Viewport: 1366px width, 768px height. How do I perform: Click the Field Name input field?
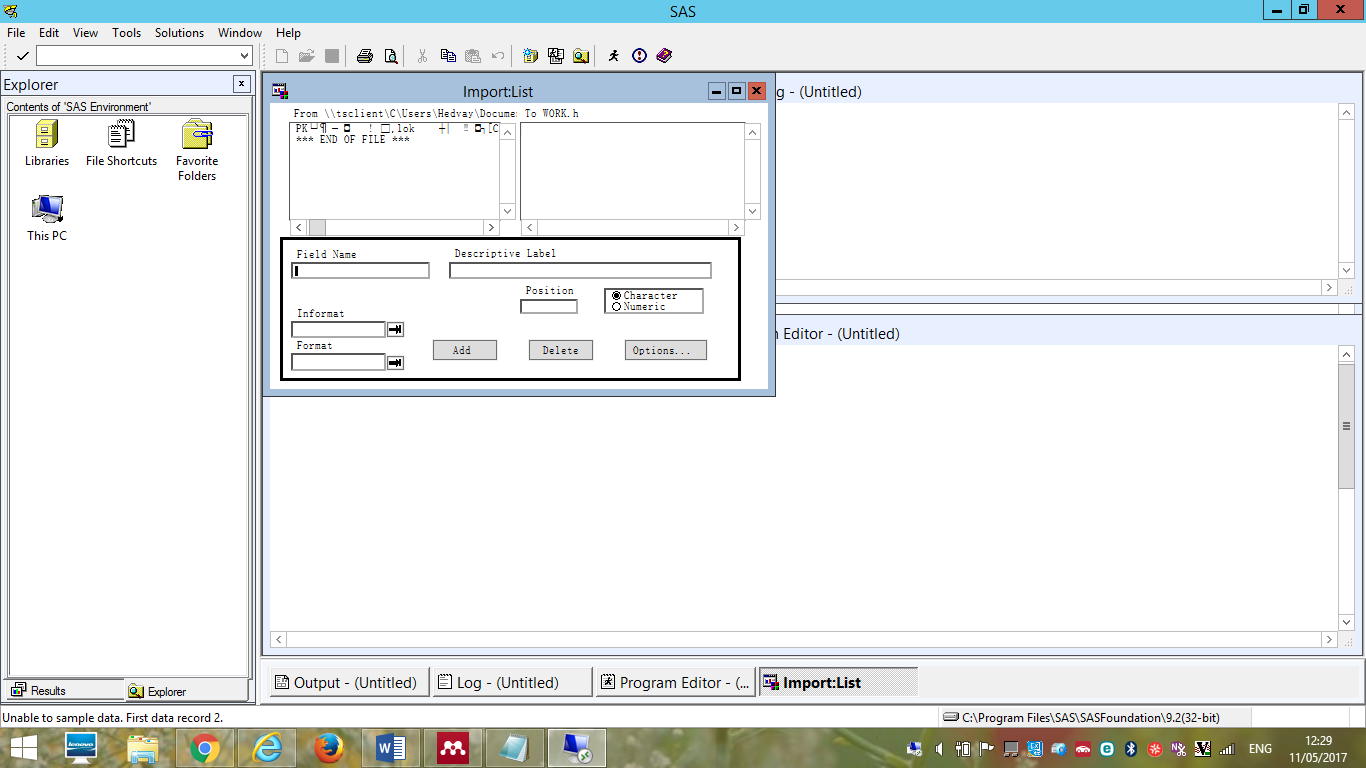pos(360,271)
